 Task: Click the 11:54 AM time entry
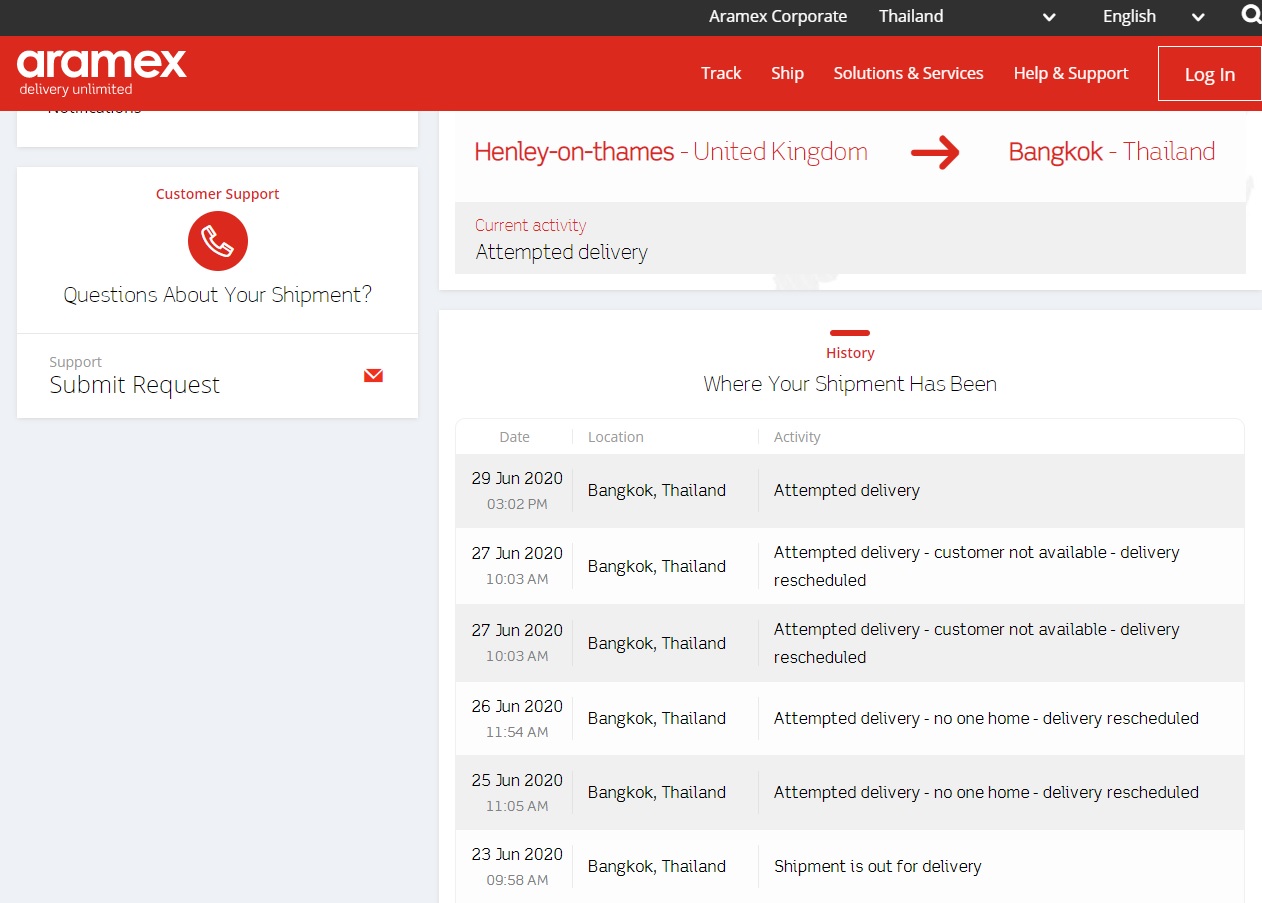click(517, 732)
